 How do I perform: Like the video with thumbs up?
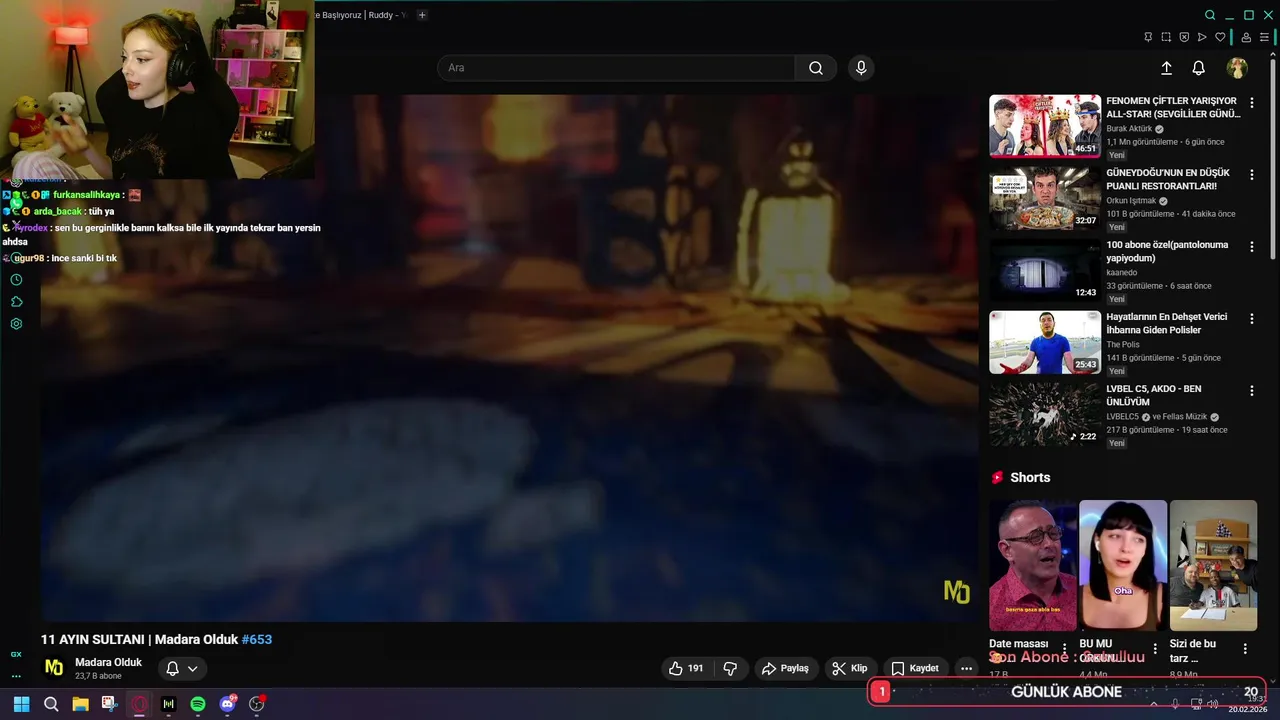coord(686,668)
